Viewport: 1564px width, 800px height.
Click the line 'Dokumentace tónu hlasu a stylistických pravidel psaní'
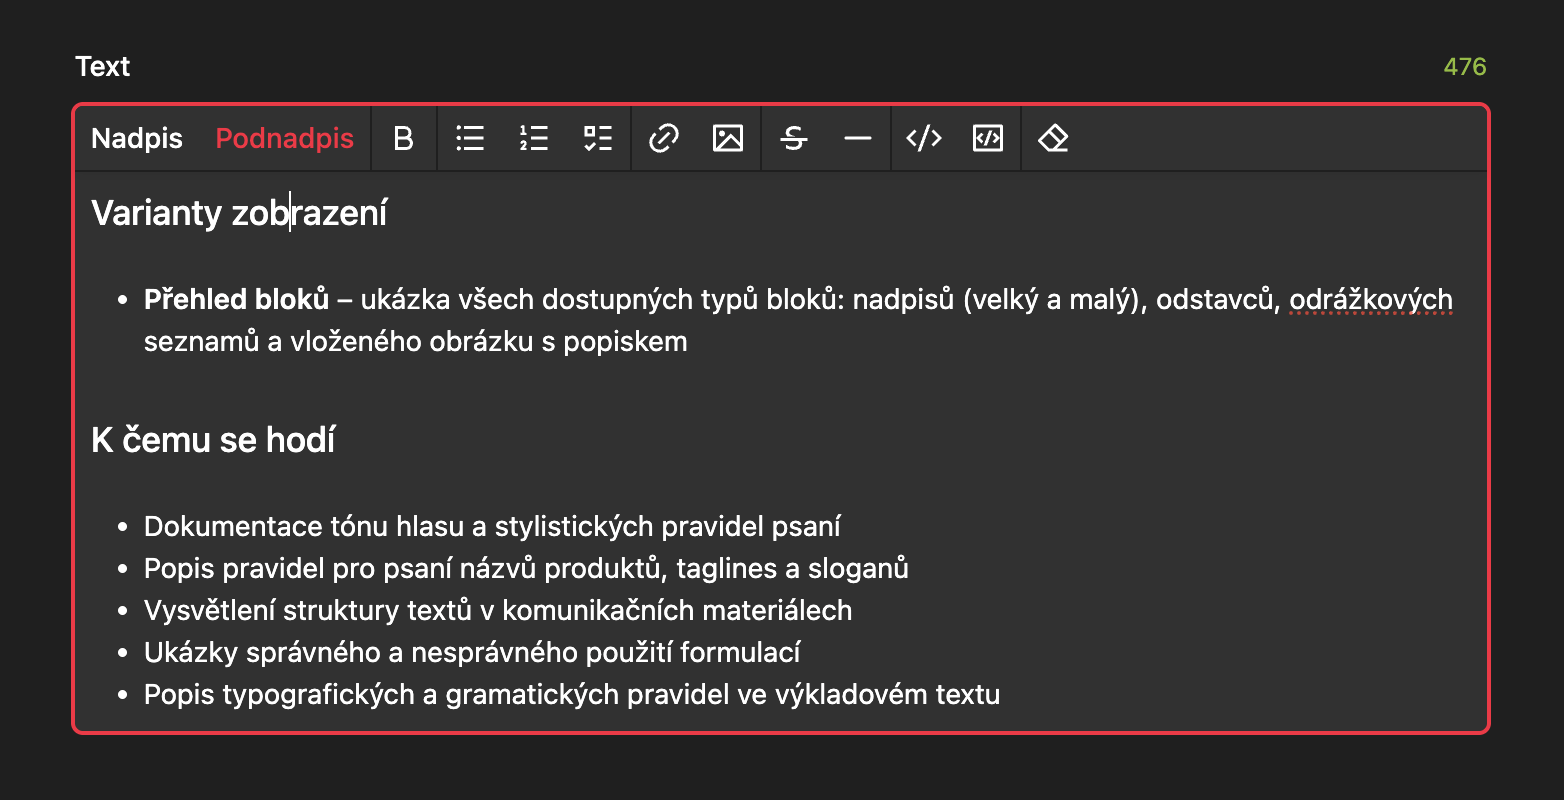pos(492,526)
